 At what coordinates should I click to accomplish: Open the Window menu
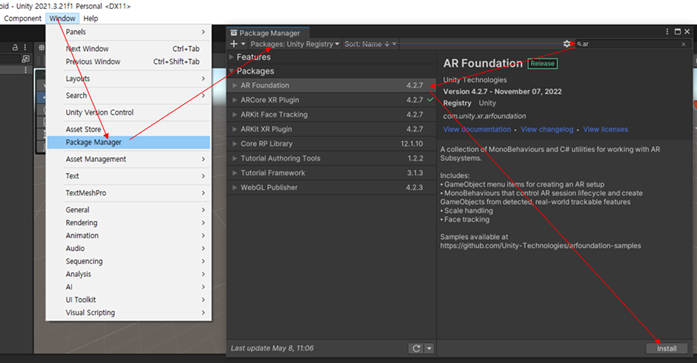(x=62, y=18)
